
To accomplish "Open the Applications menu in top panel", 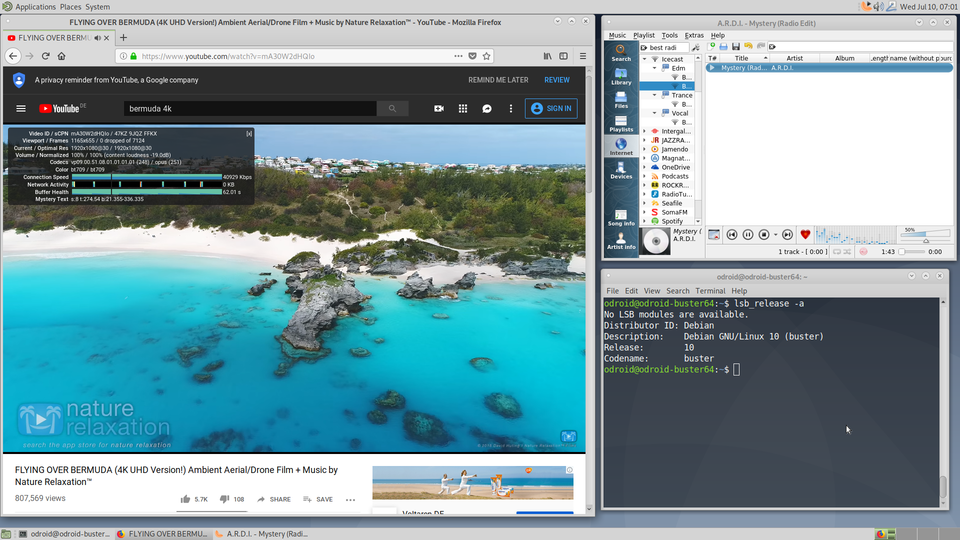I will (x=35, y=7).
